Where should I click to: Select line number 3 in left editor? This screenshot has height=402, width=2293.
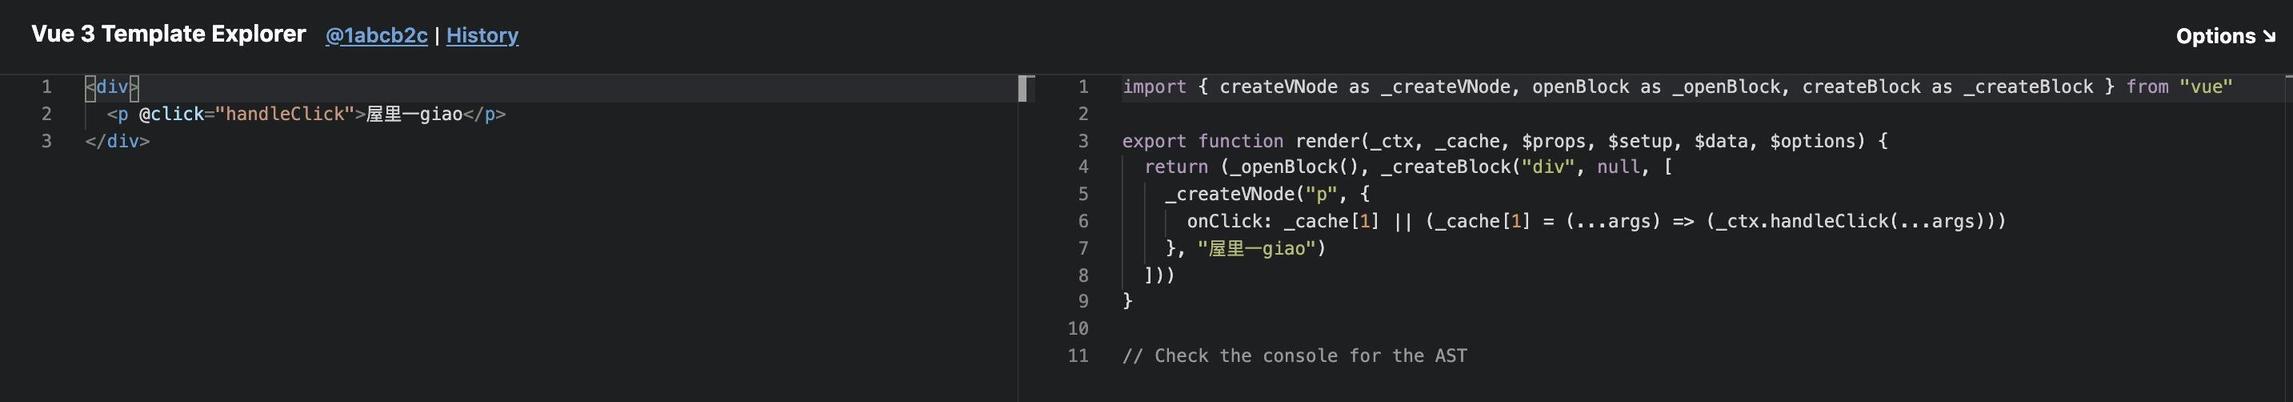46,141
